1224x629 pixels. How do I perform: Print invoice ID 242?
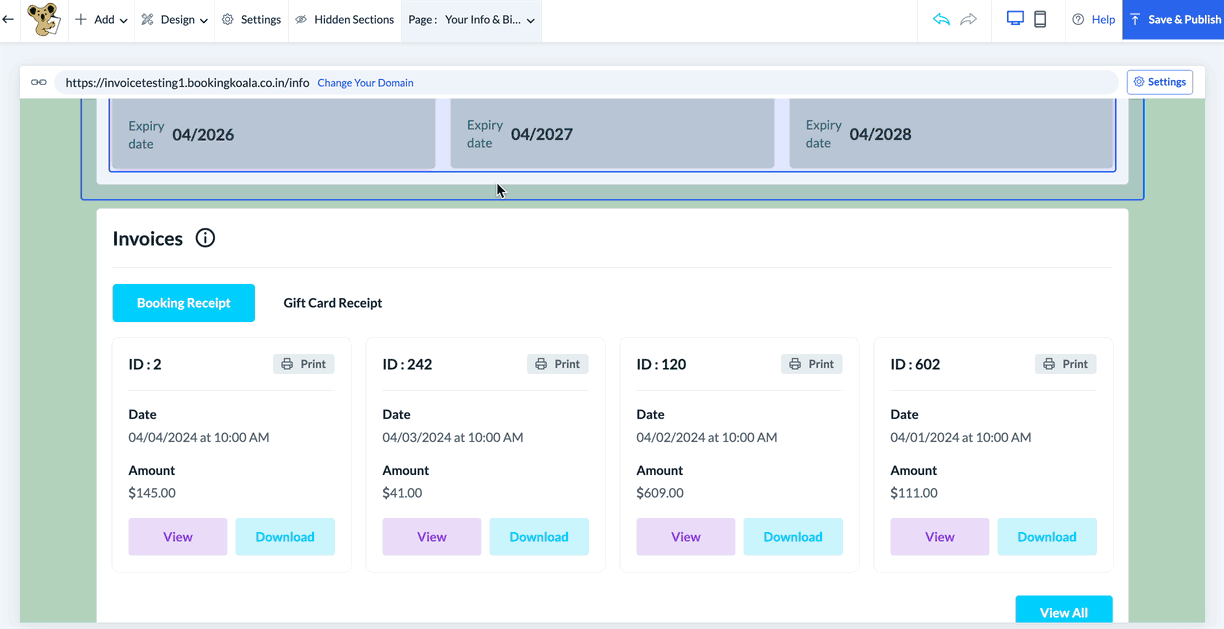point(558,364)
